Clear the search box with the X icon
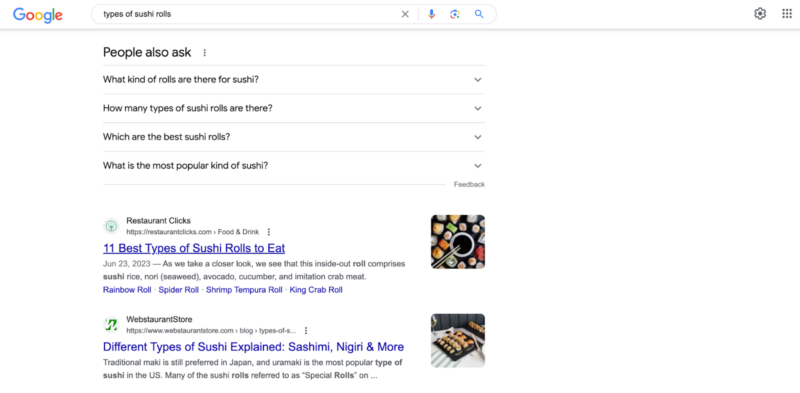Viewport: 800px width, 393px height. point(405,14)
